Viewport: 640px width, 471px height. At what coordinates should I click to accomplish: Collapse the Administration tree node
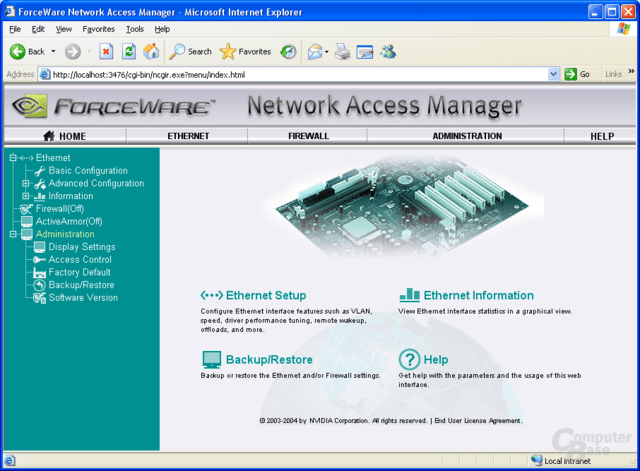13,234
